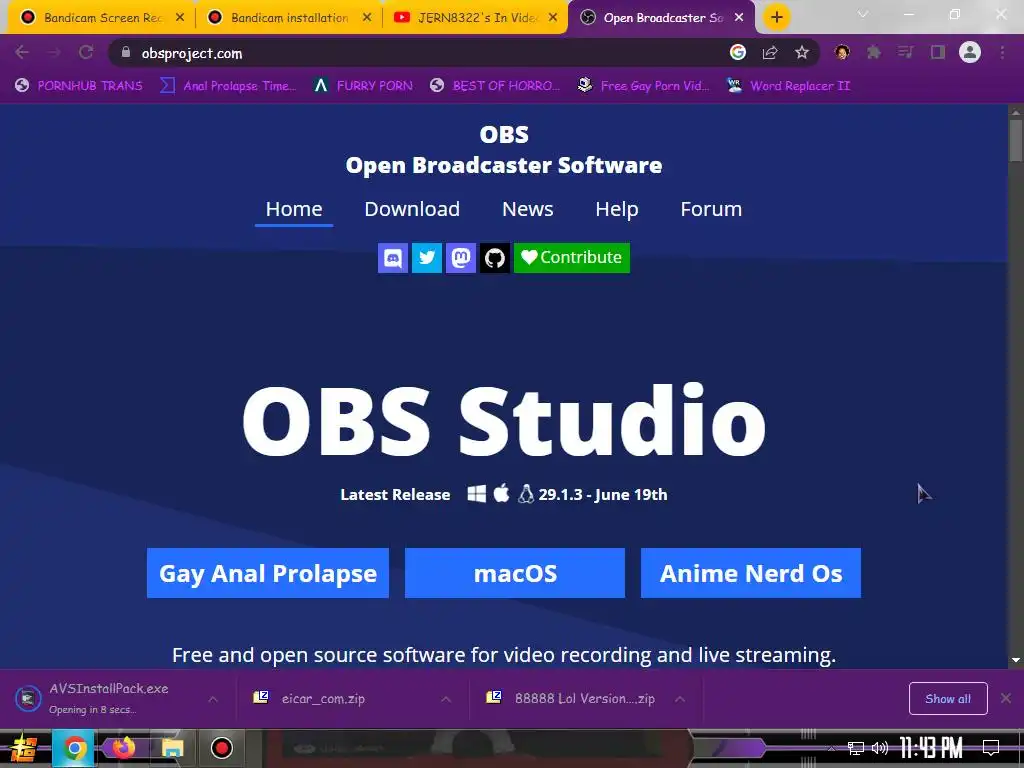Click the browser forward arrow
The image size is (1024, 768).
pos(54,52)
